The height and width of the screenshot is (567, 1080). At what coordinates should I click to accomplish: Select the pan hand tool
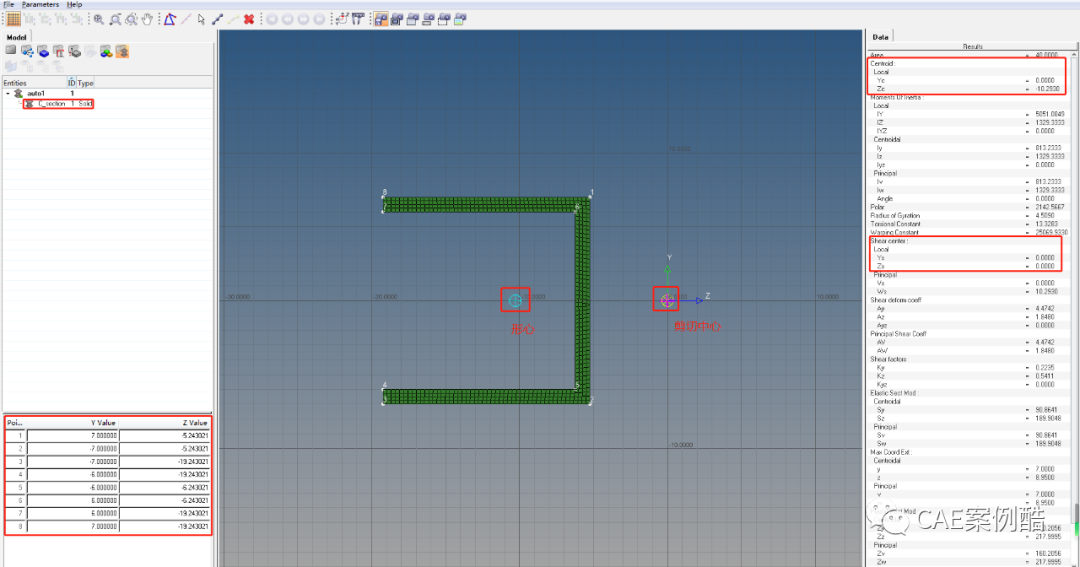point(147,19)
